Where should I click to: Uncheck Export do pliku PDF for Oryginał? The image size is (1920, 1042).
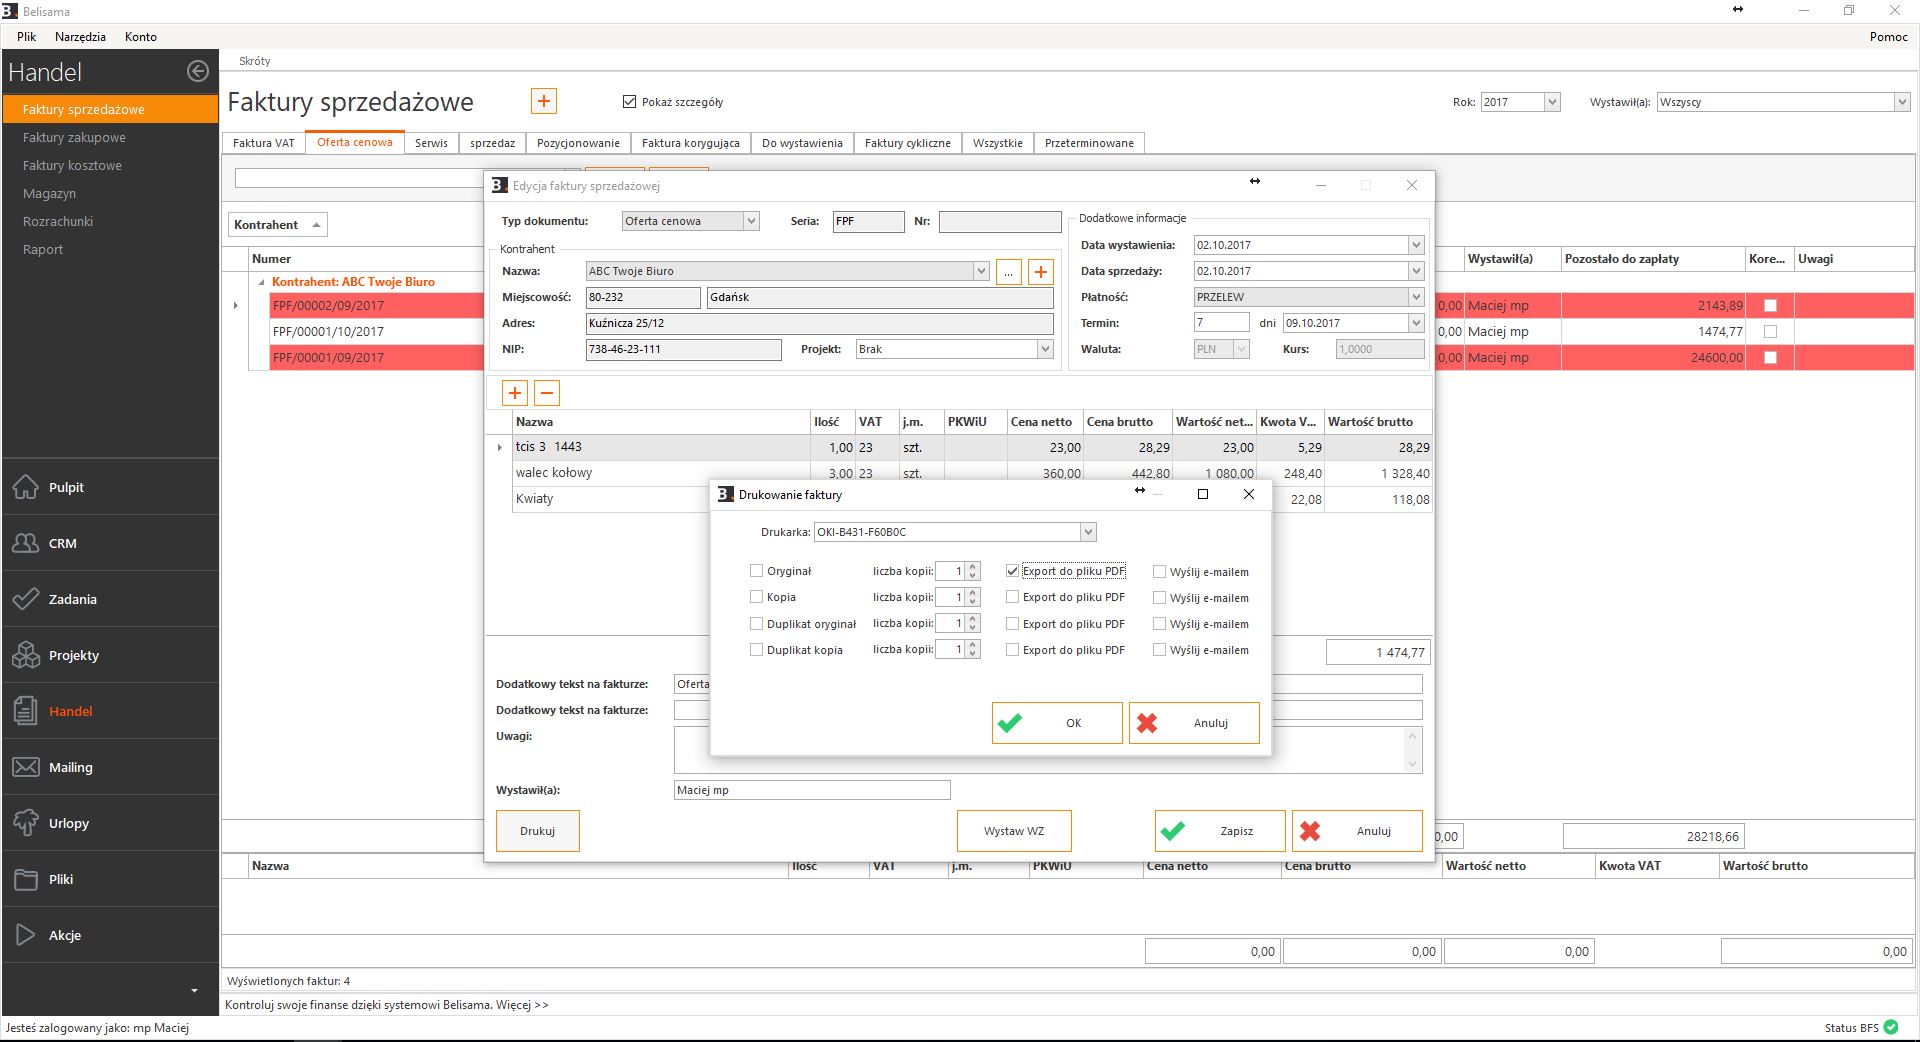pyautogui.click(x=1012, y=571)
